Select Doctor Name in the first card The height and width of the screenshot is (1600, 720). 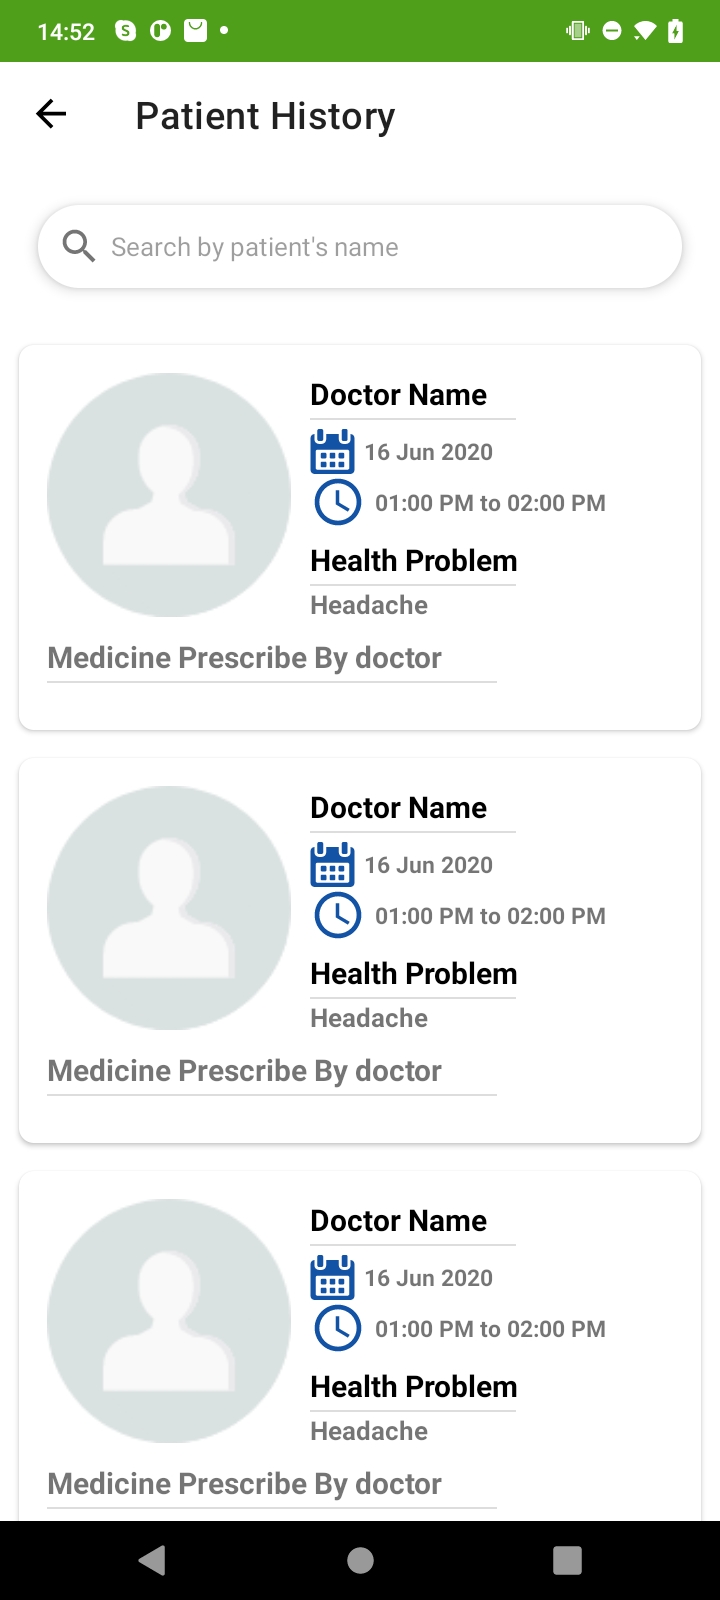pyautogui.click(x=398, y=395)
